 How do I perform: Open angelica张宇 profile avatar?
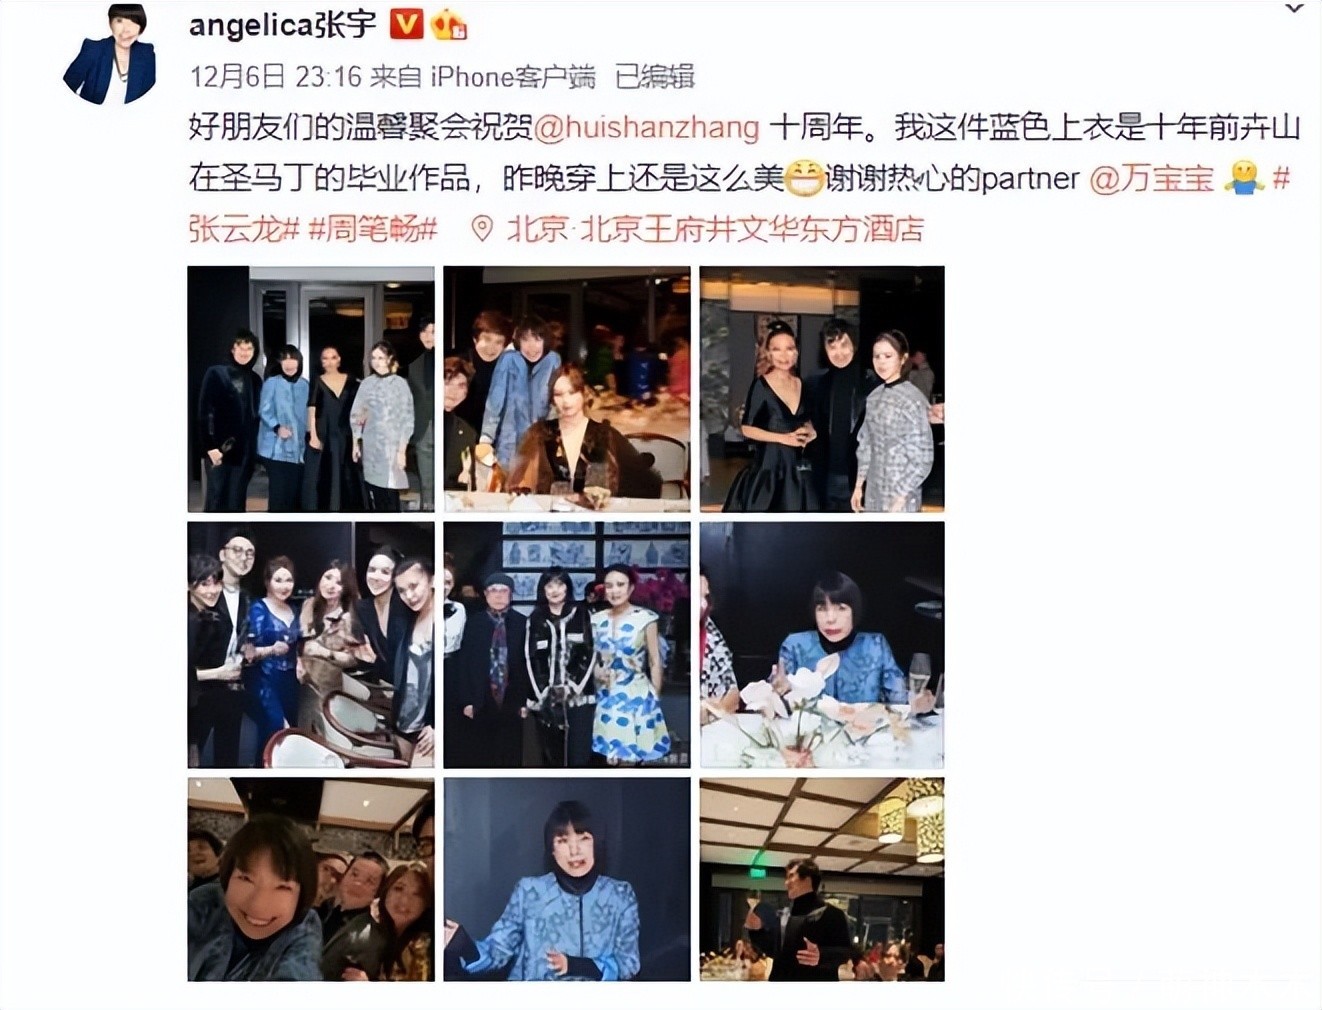(109, 54)
